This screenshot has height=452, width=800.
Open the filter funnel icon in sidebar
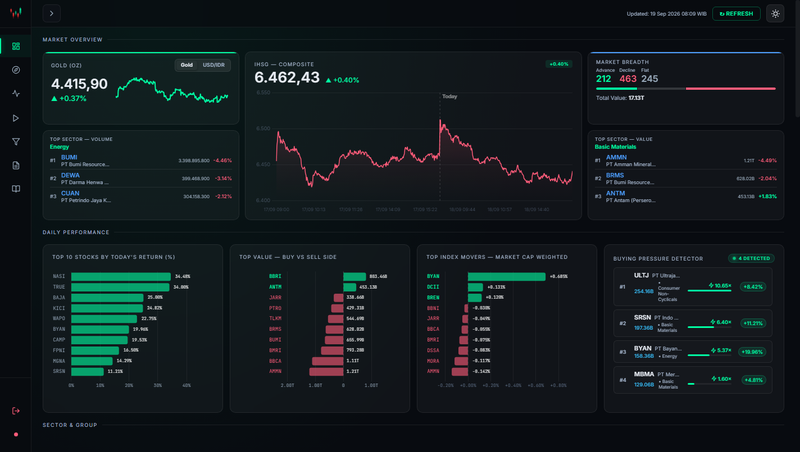pyautogui.click(x=16, y=141)
